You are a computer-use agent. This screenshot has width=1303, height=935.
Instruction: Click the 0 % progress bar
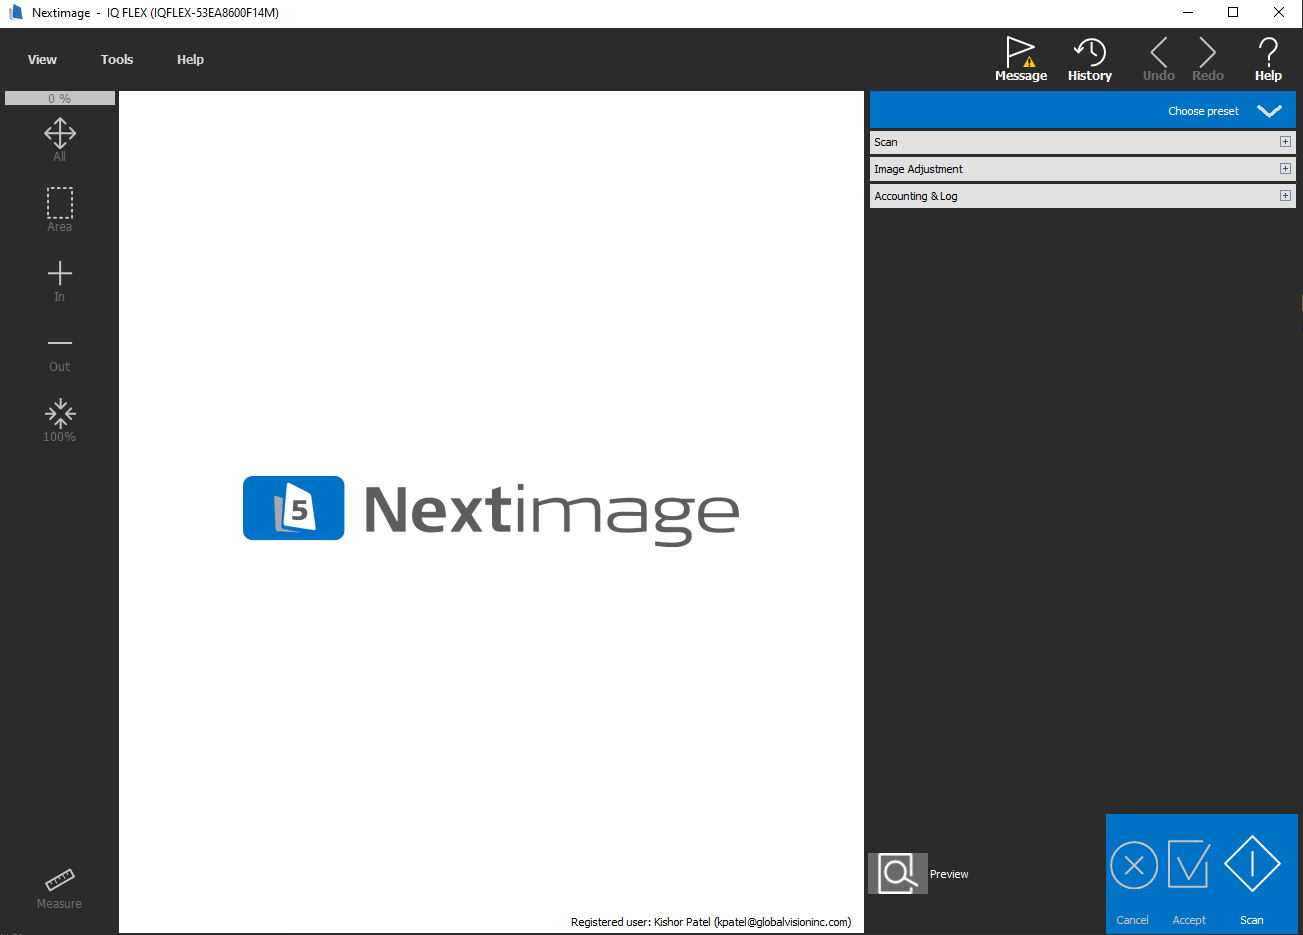pos(60,98)
